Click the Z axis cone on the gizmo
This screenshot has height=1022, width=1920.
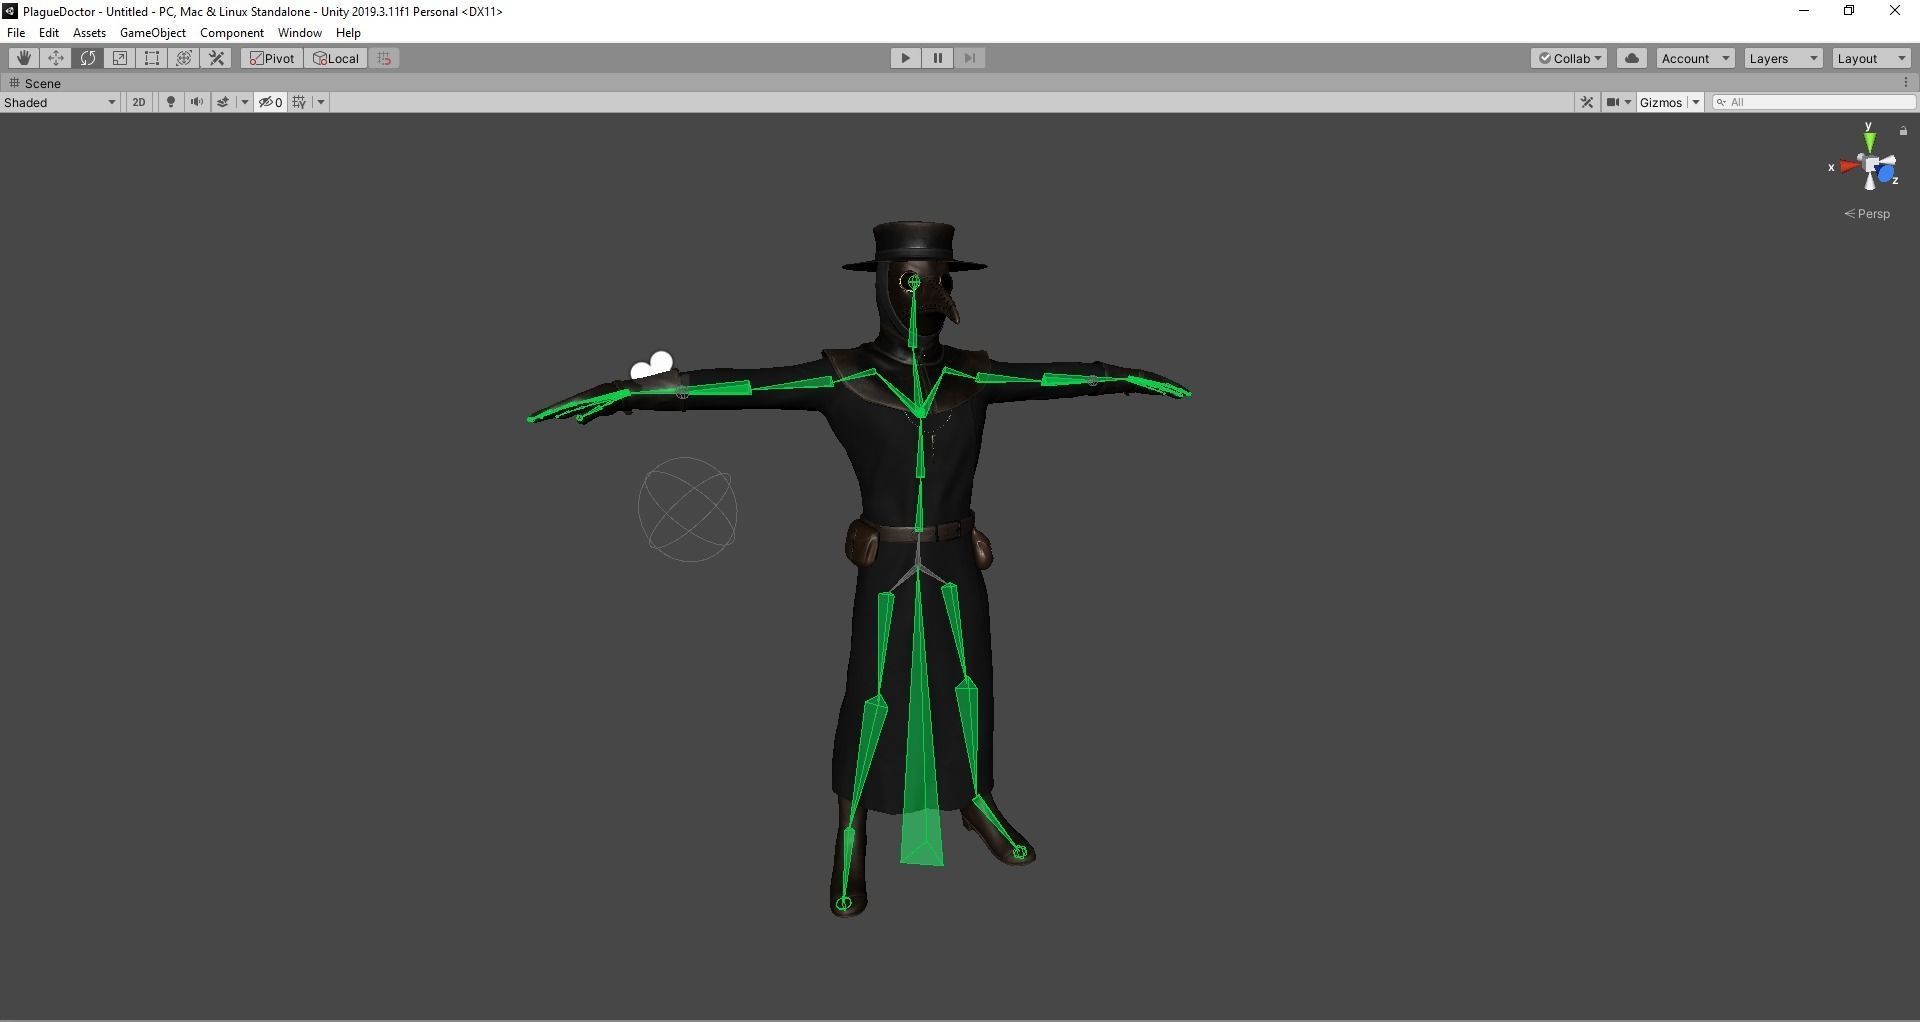tap(1887, 176)
